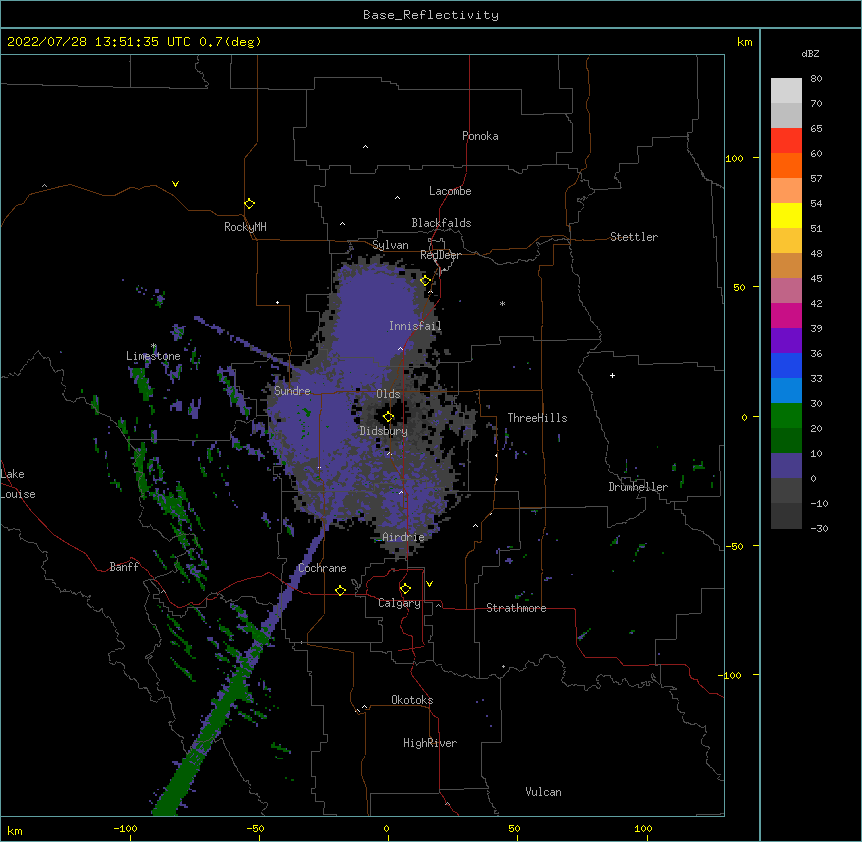Click the yellow V marker northwest of RockyMH

coord(175,184)
